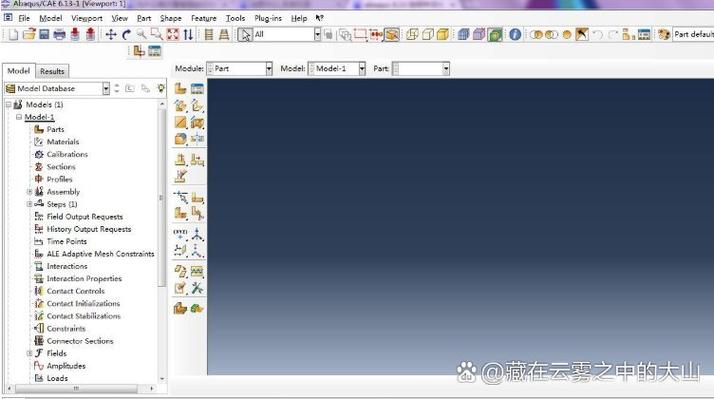This screenshot has width=714, height=399.
Task: Click the color palette icon
Action: [x=664, y=34]
